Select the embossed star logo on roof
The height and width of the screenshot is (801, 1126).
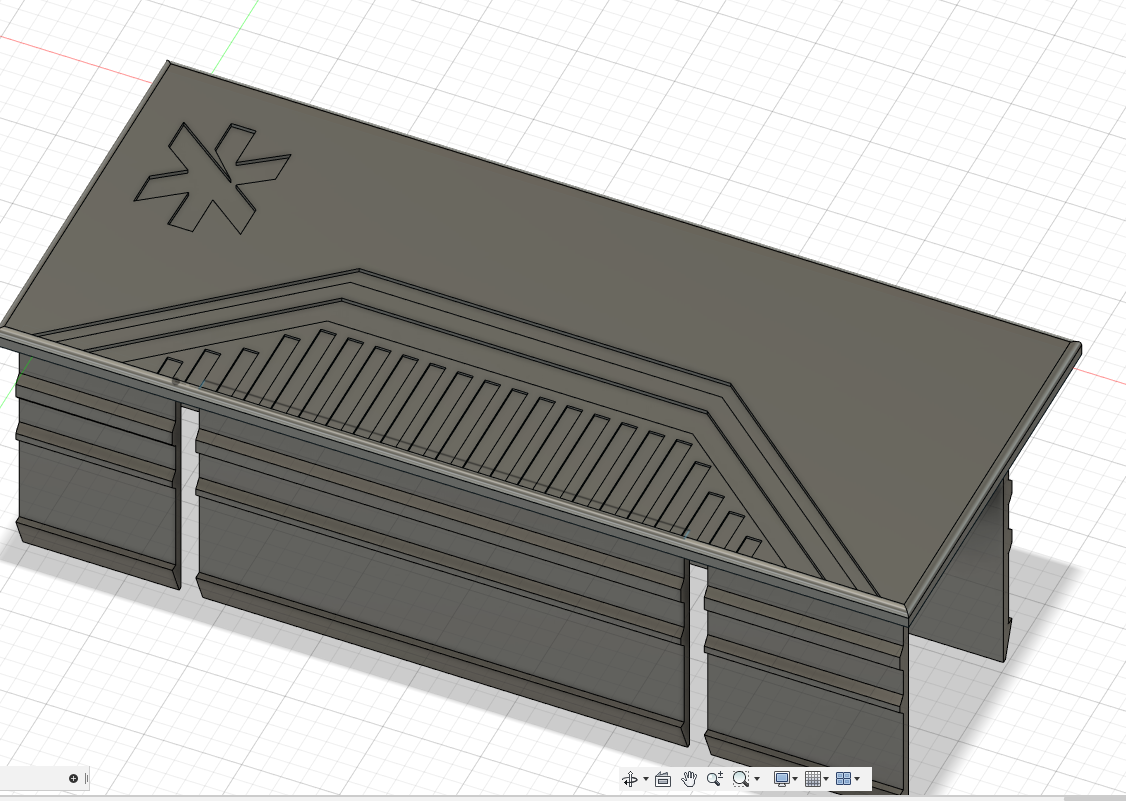213,177
